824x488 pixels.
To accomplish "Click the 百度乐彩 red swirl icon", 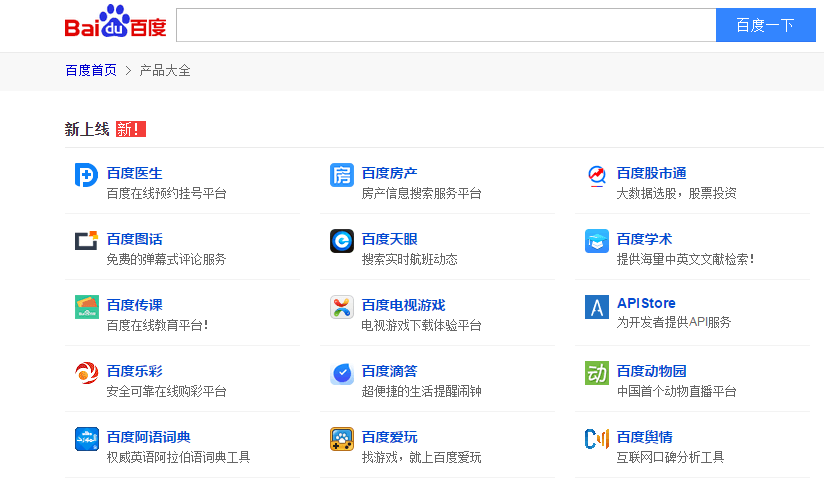I will click(x=86, y=373).
